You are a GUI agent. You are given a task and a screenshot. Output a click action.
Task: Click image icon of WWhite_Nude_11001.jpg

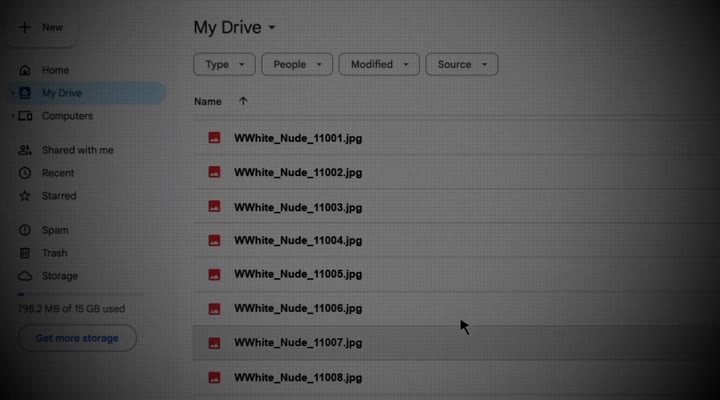(214, 137)
